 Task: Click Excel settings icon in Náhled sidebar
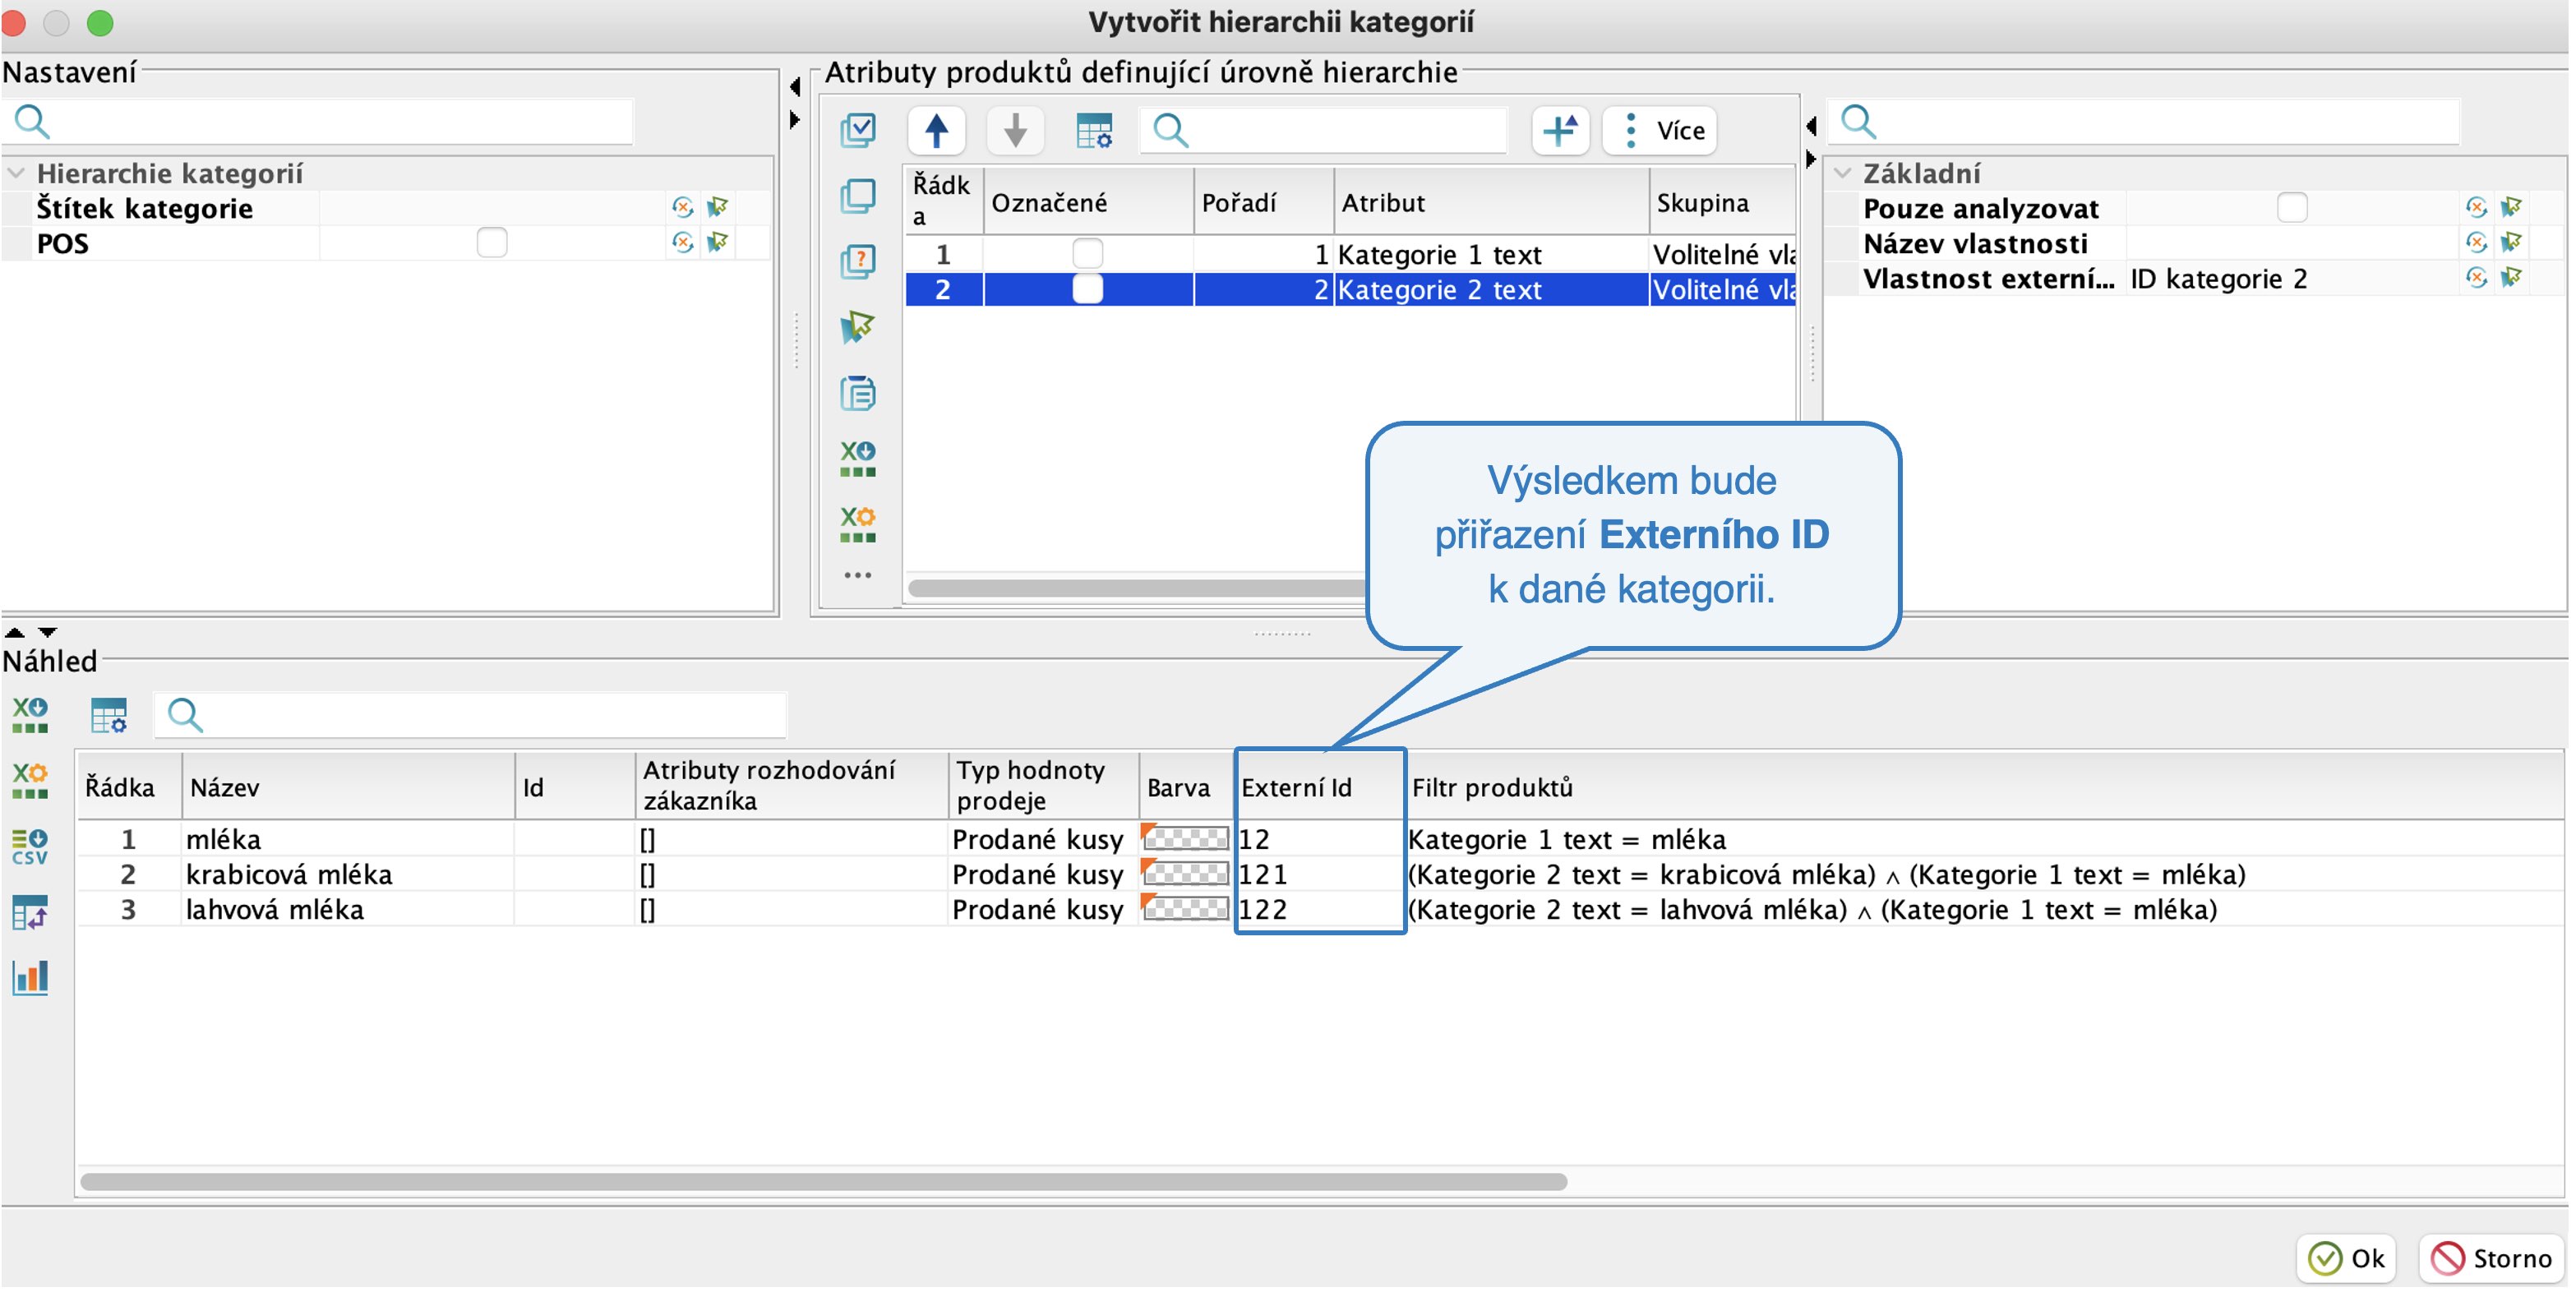[x=30, y=780]
